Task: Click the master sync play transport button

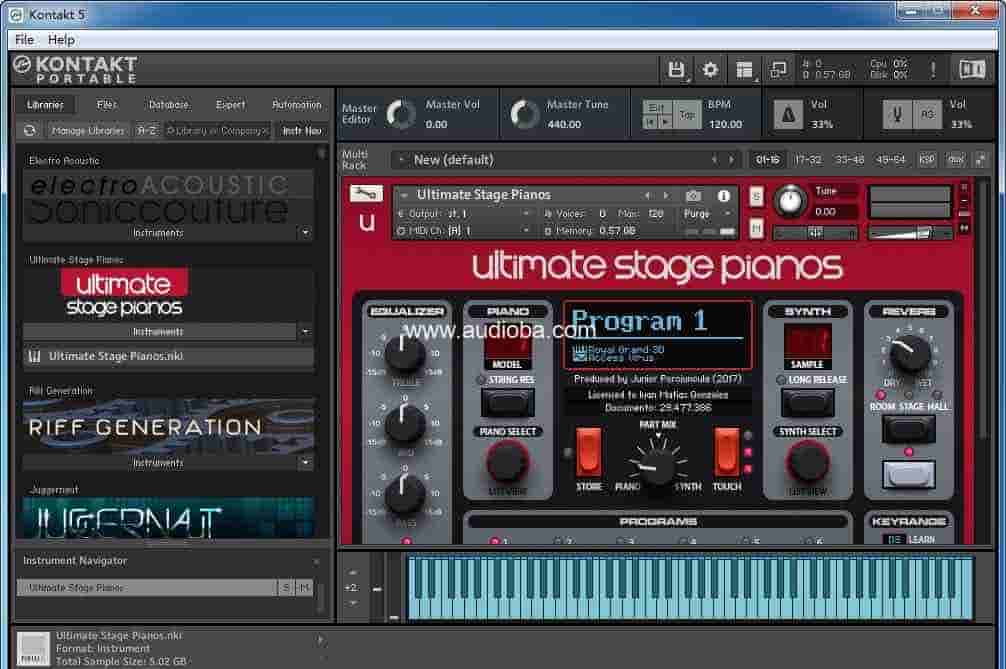Action: pyautogui.click(x=665, y=122)
